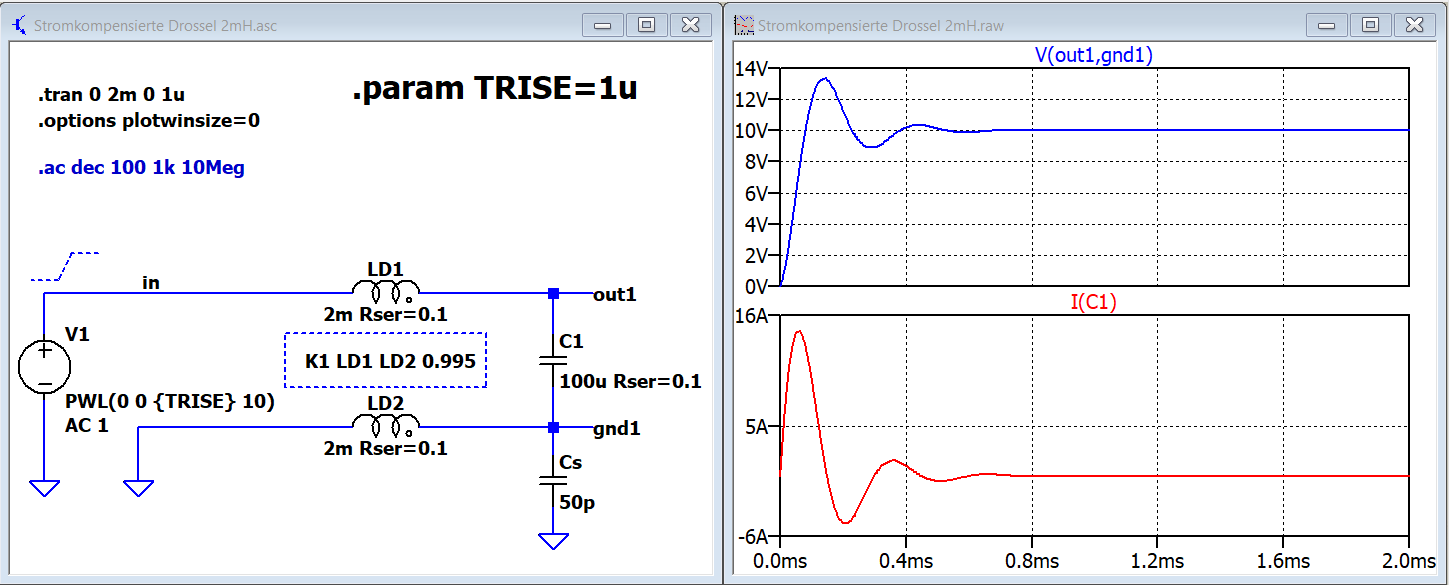Click the .options plotwinsize=0 directive
The image size is (1450, 585).
point(149,122)
